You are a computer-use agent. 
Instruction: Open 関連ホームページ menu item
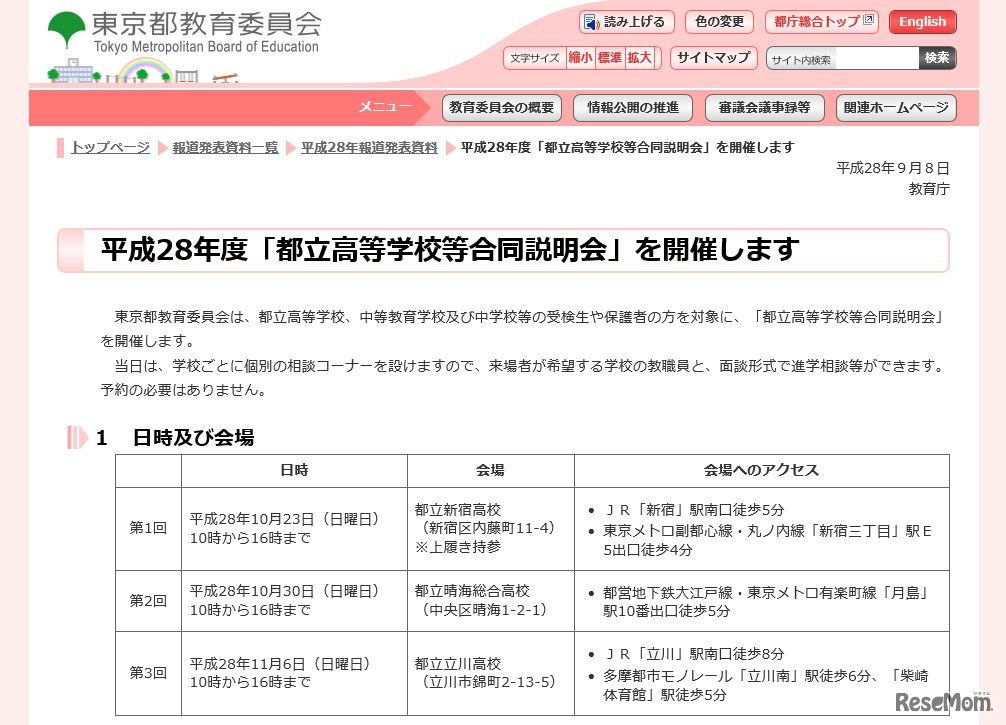[895, 108]
